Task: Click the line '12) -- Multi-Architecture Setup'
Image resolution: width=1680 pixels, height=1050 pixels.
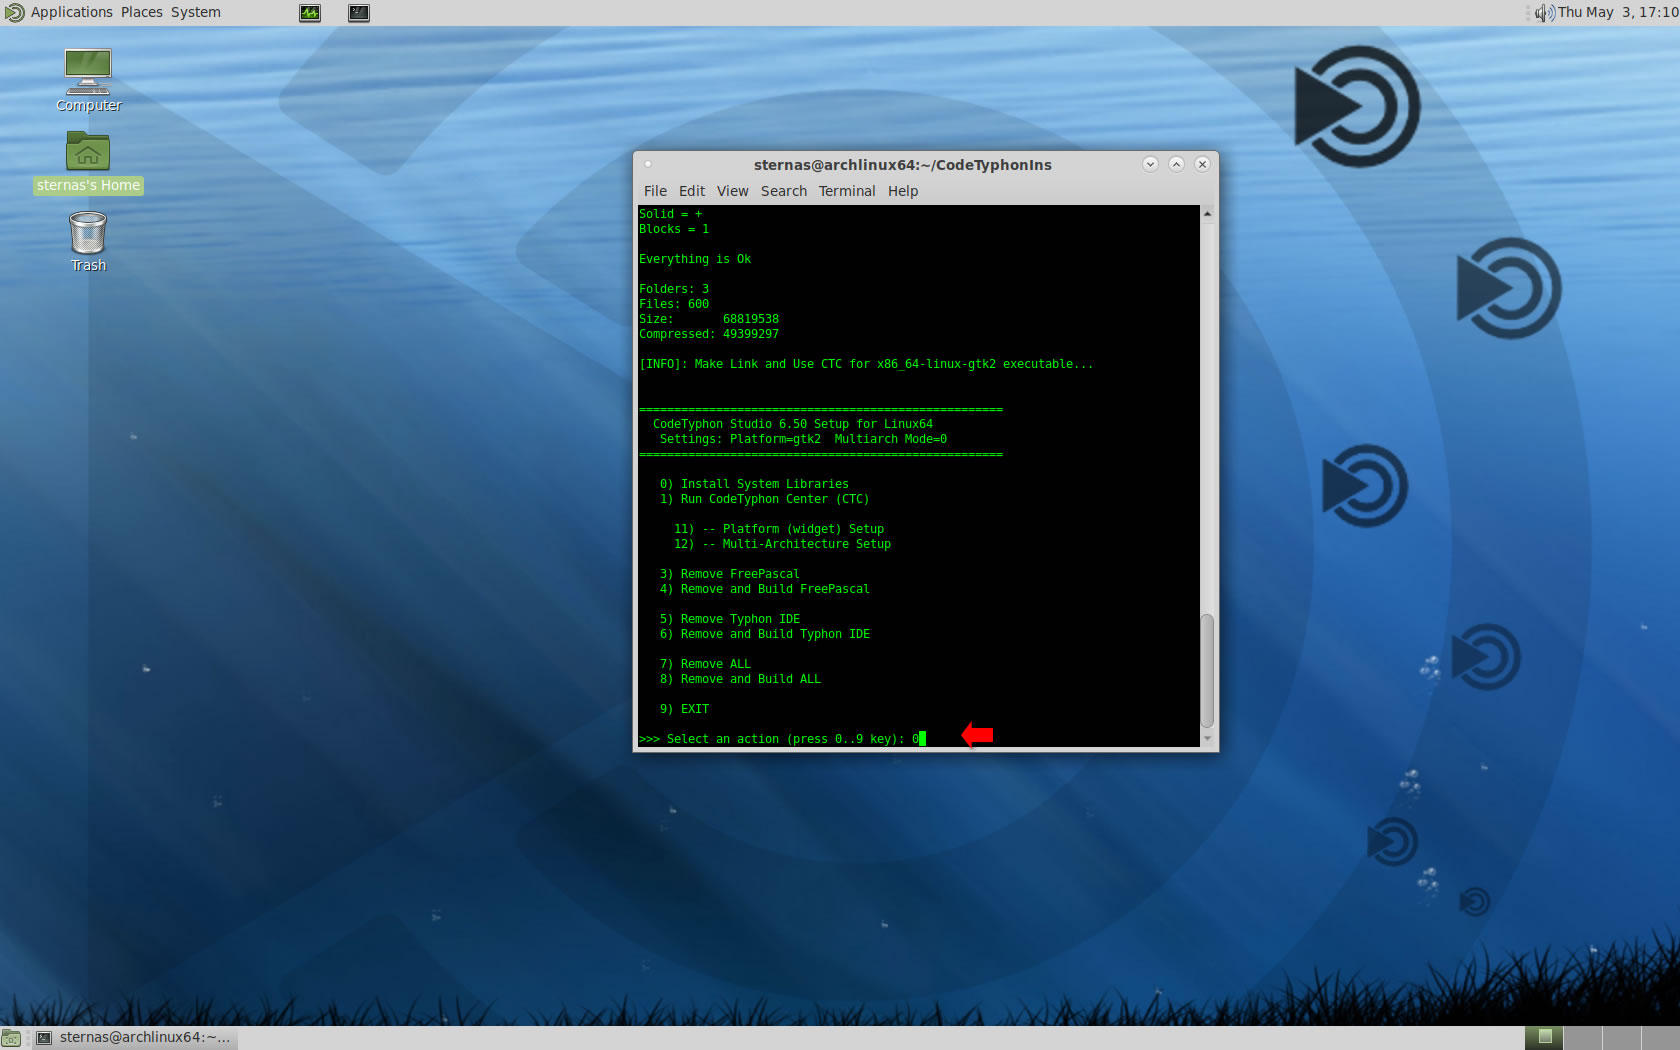Action: tap(782, 544)
